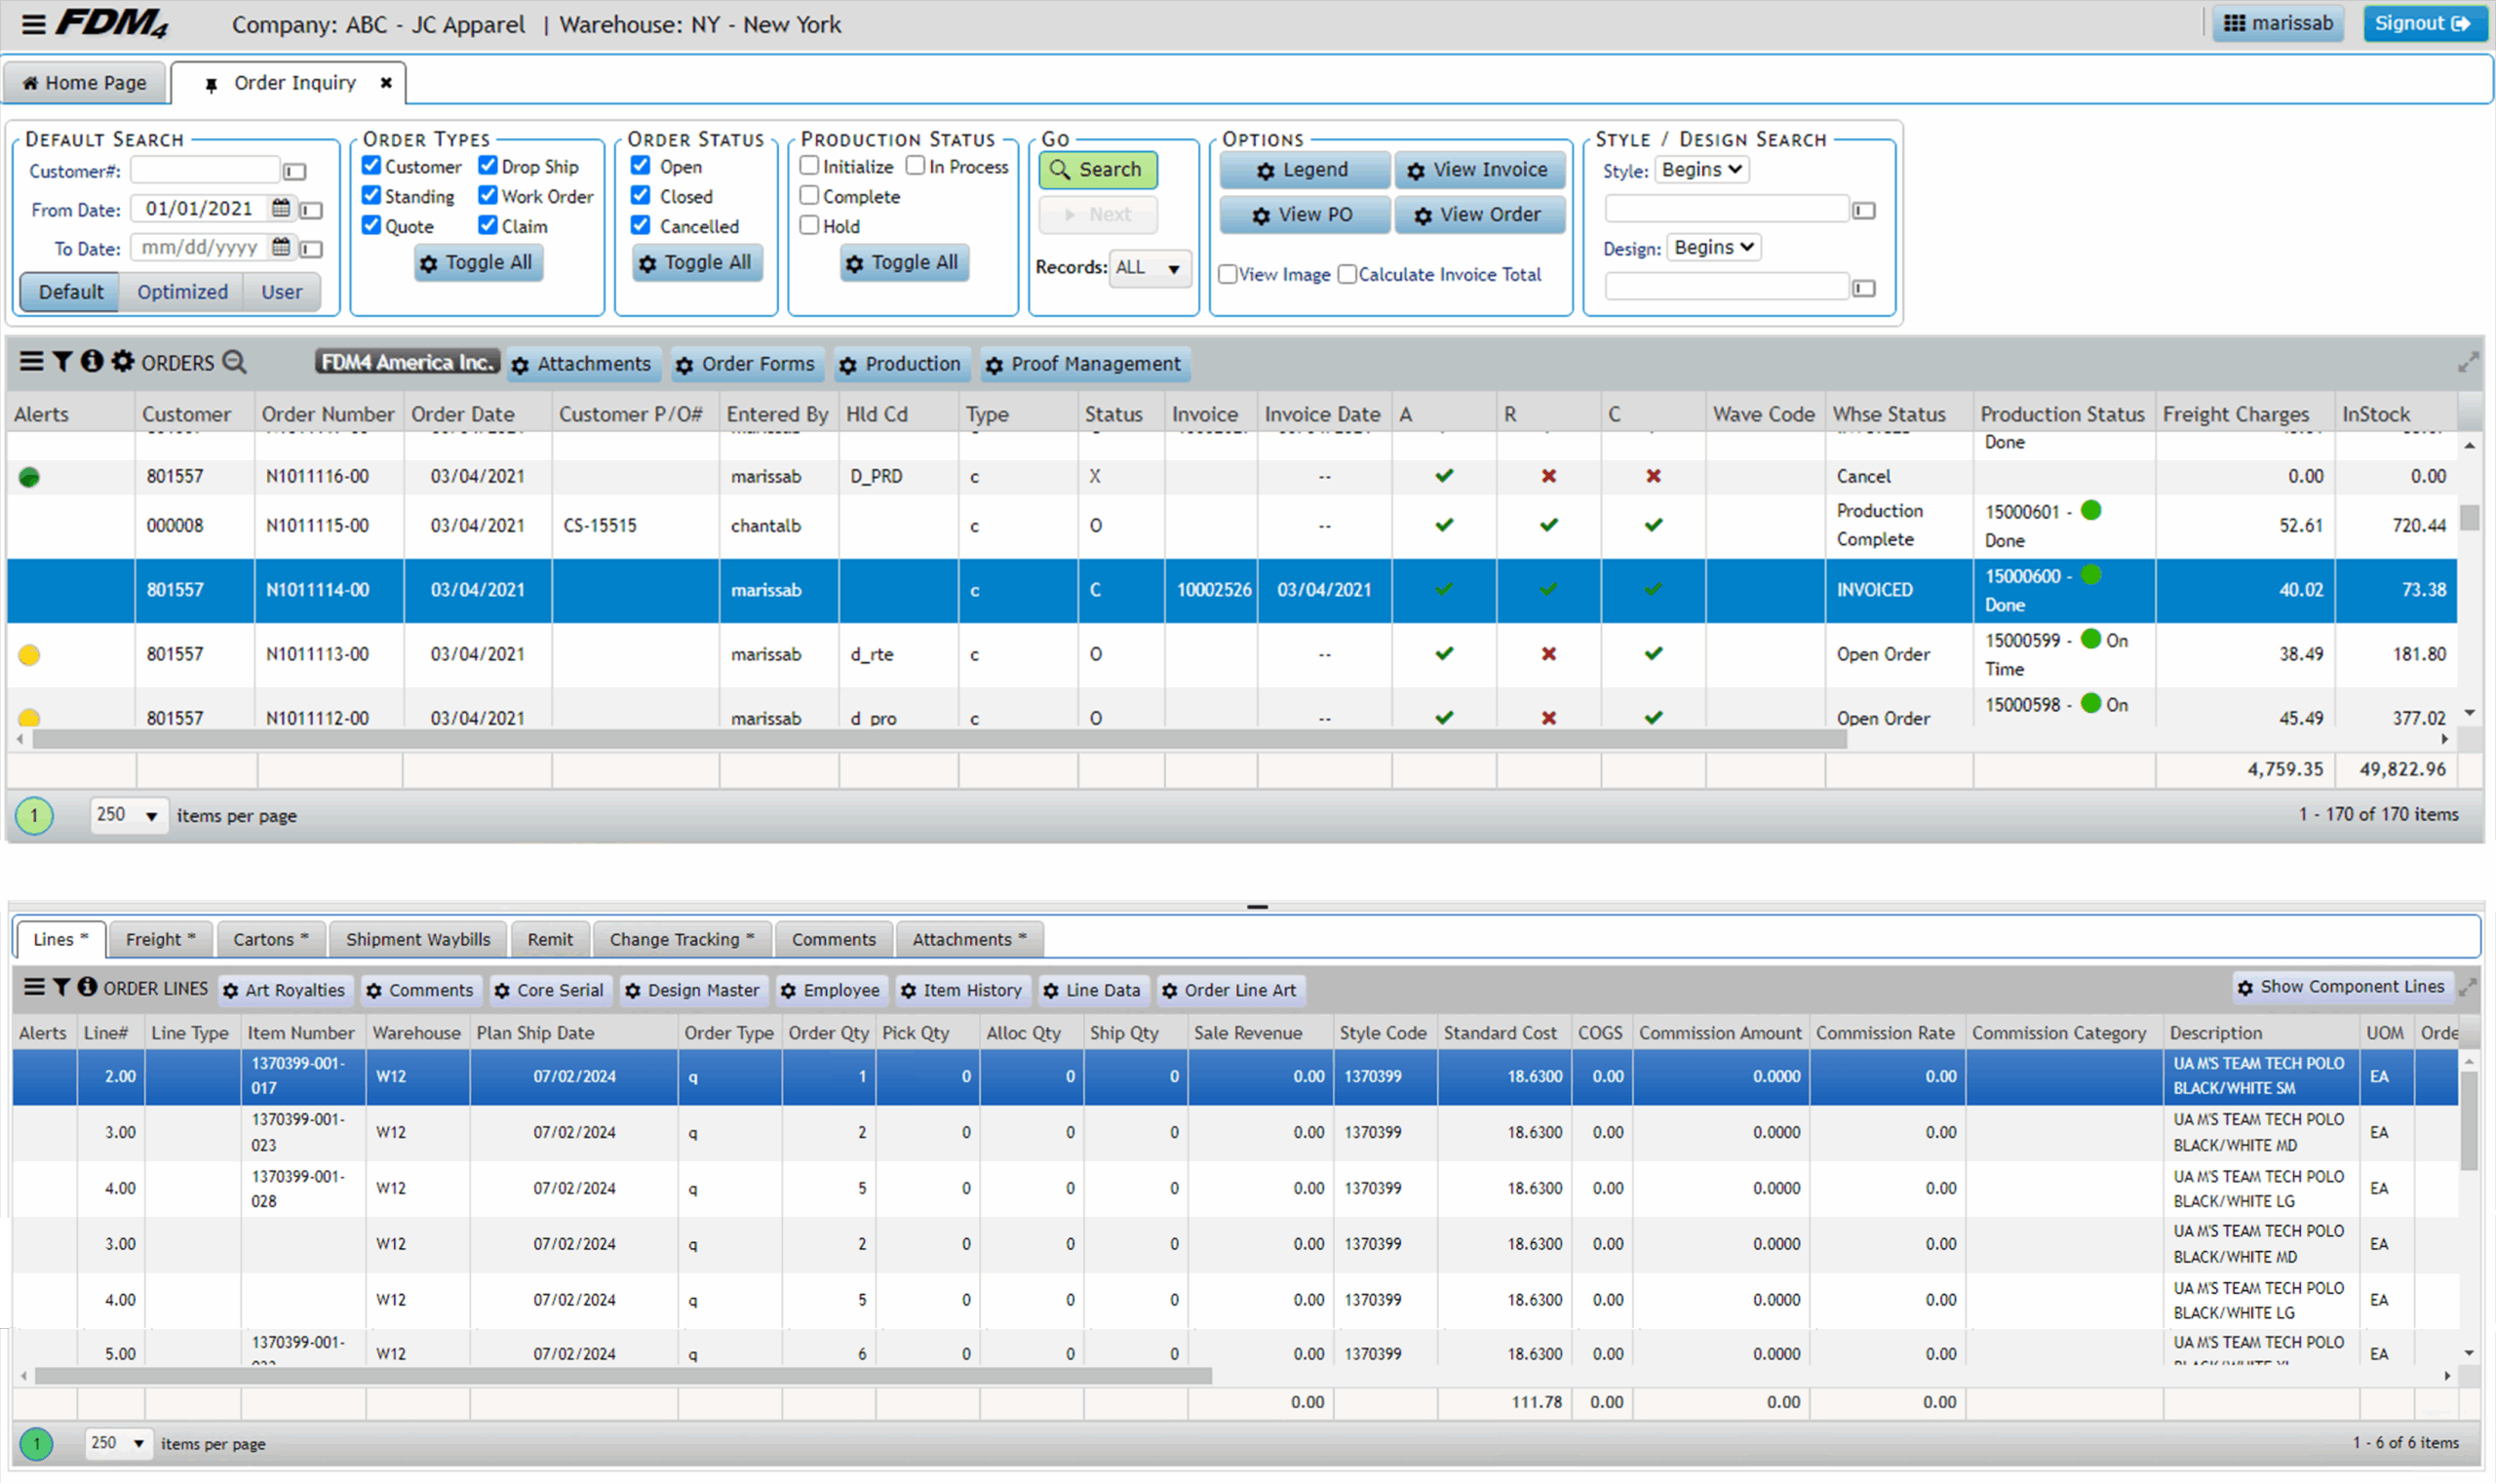Click the View Invoice button

[x=1479, y=170]
